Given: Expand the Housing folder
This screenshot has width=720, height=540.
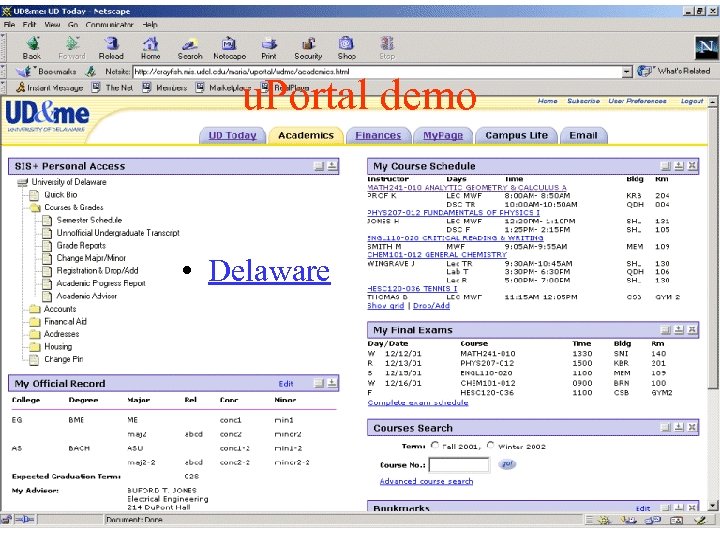Looking at the screenshot, I should click(x=35, y=347).
